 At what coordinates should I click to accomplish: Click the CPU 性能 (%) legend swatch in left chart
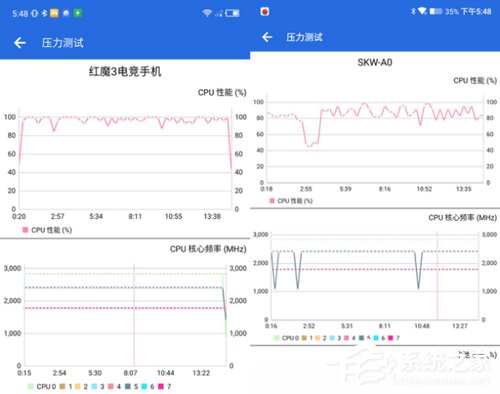click(25, 230)
